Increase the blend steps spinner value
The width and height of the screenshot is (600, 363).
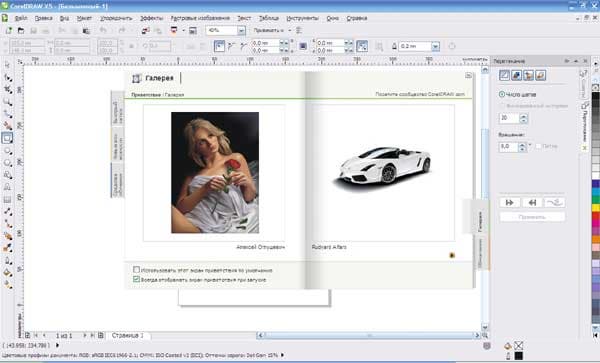click(523, 116)
